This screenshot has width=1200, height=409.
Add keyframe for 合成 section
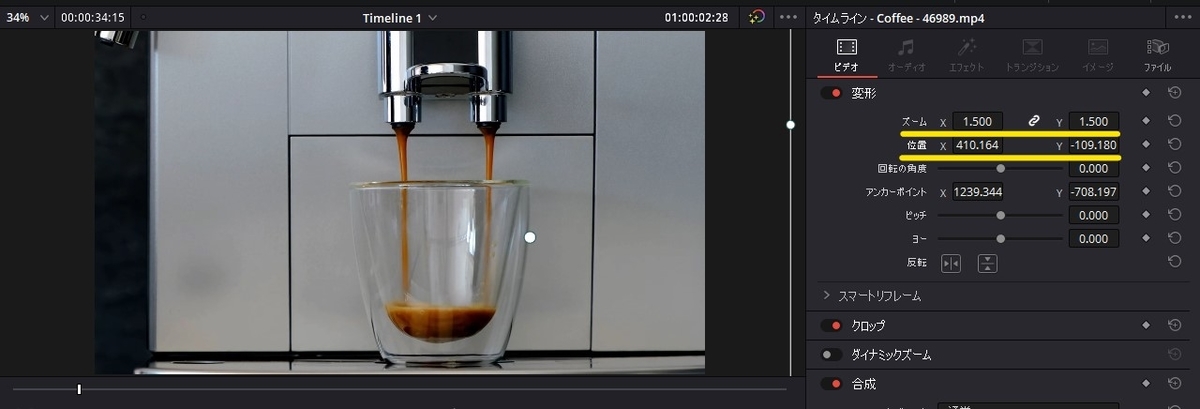(x=1146, y=383)
